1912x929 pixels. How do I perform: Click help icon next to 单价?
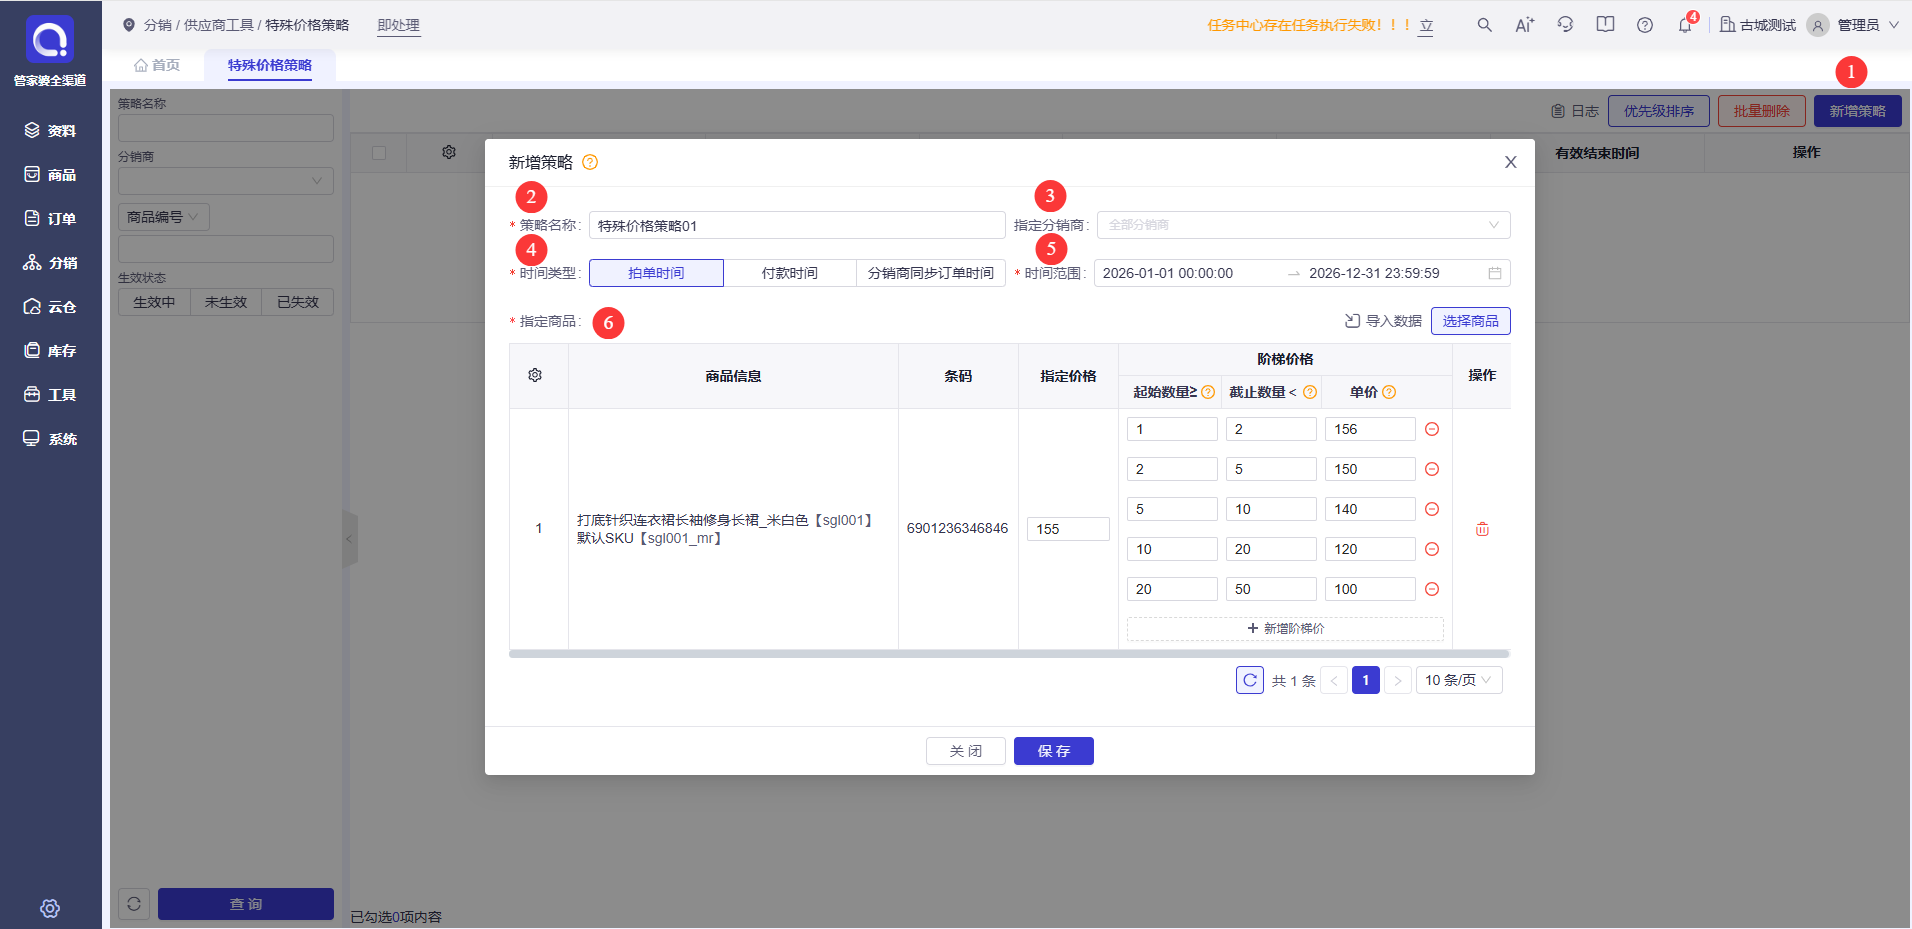pyautogui.click(x=1389, y=392)
